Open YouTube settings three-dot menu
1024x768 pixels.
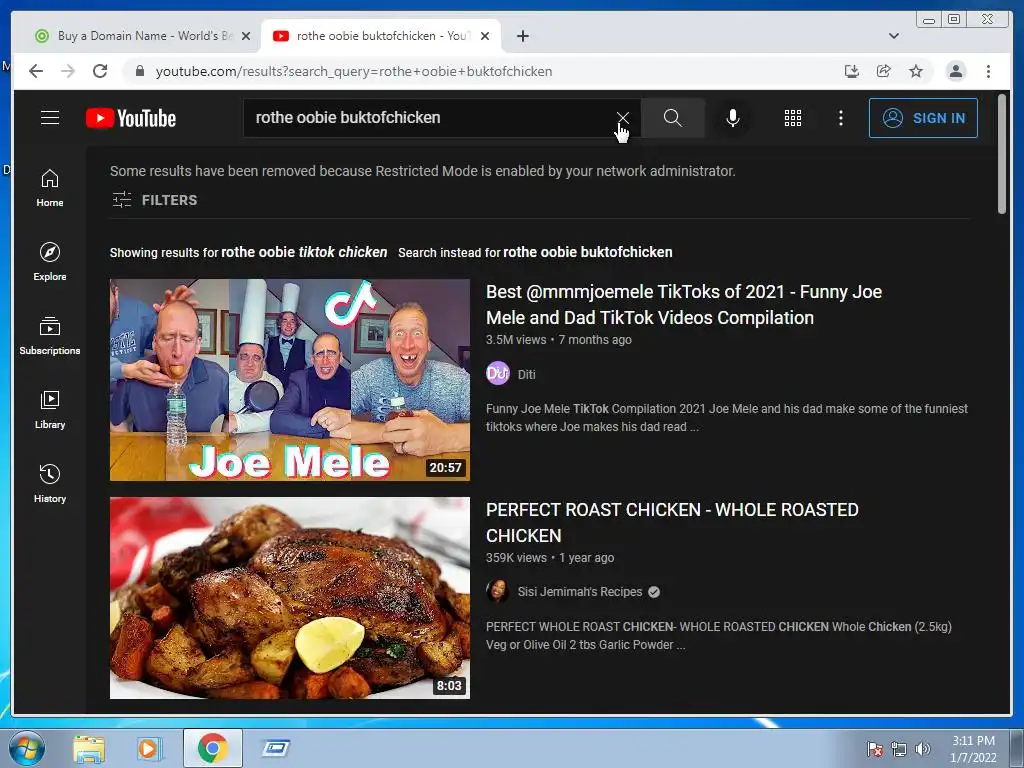click(x=840, y=118)
